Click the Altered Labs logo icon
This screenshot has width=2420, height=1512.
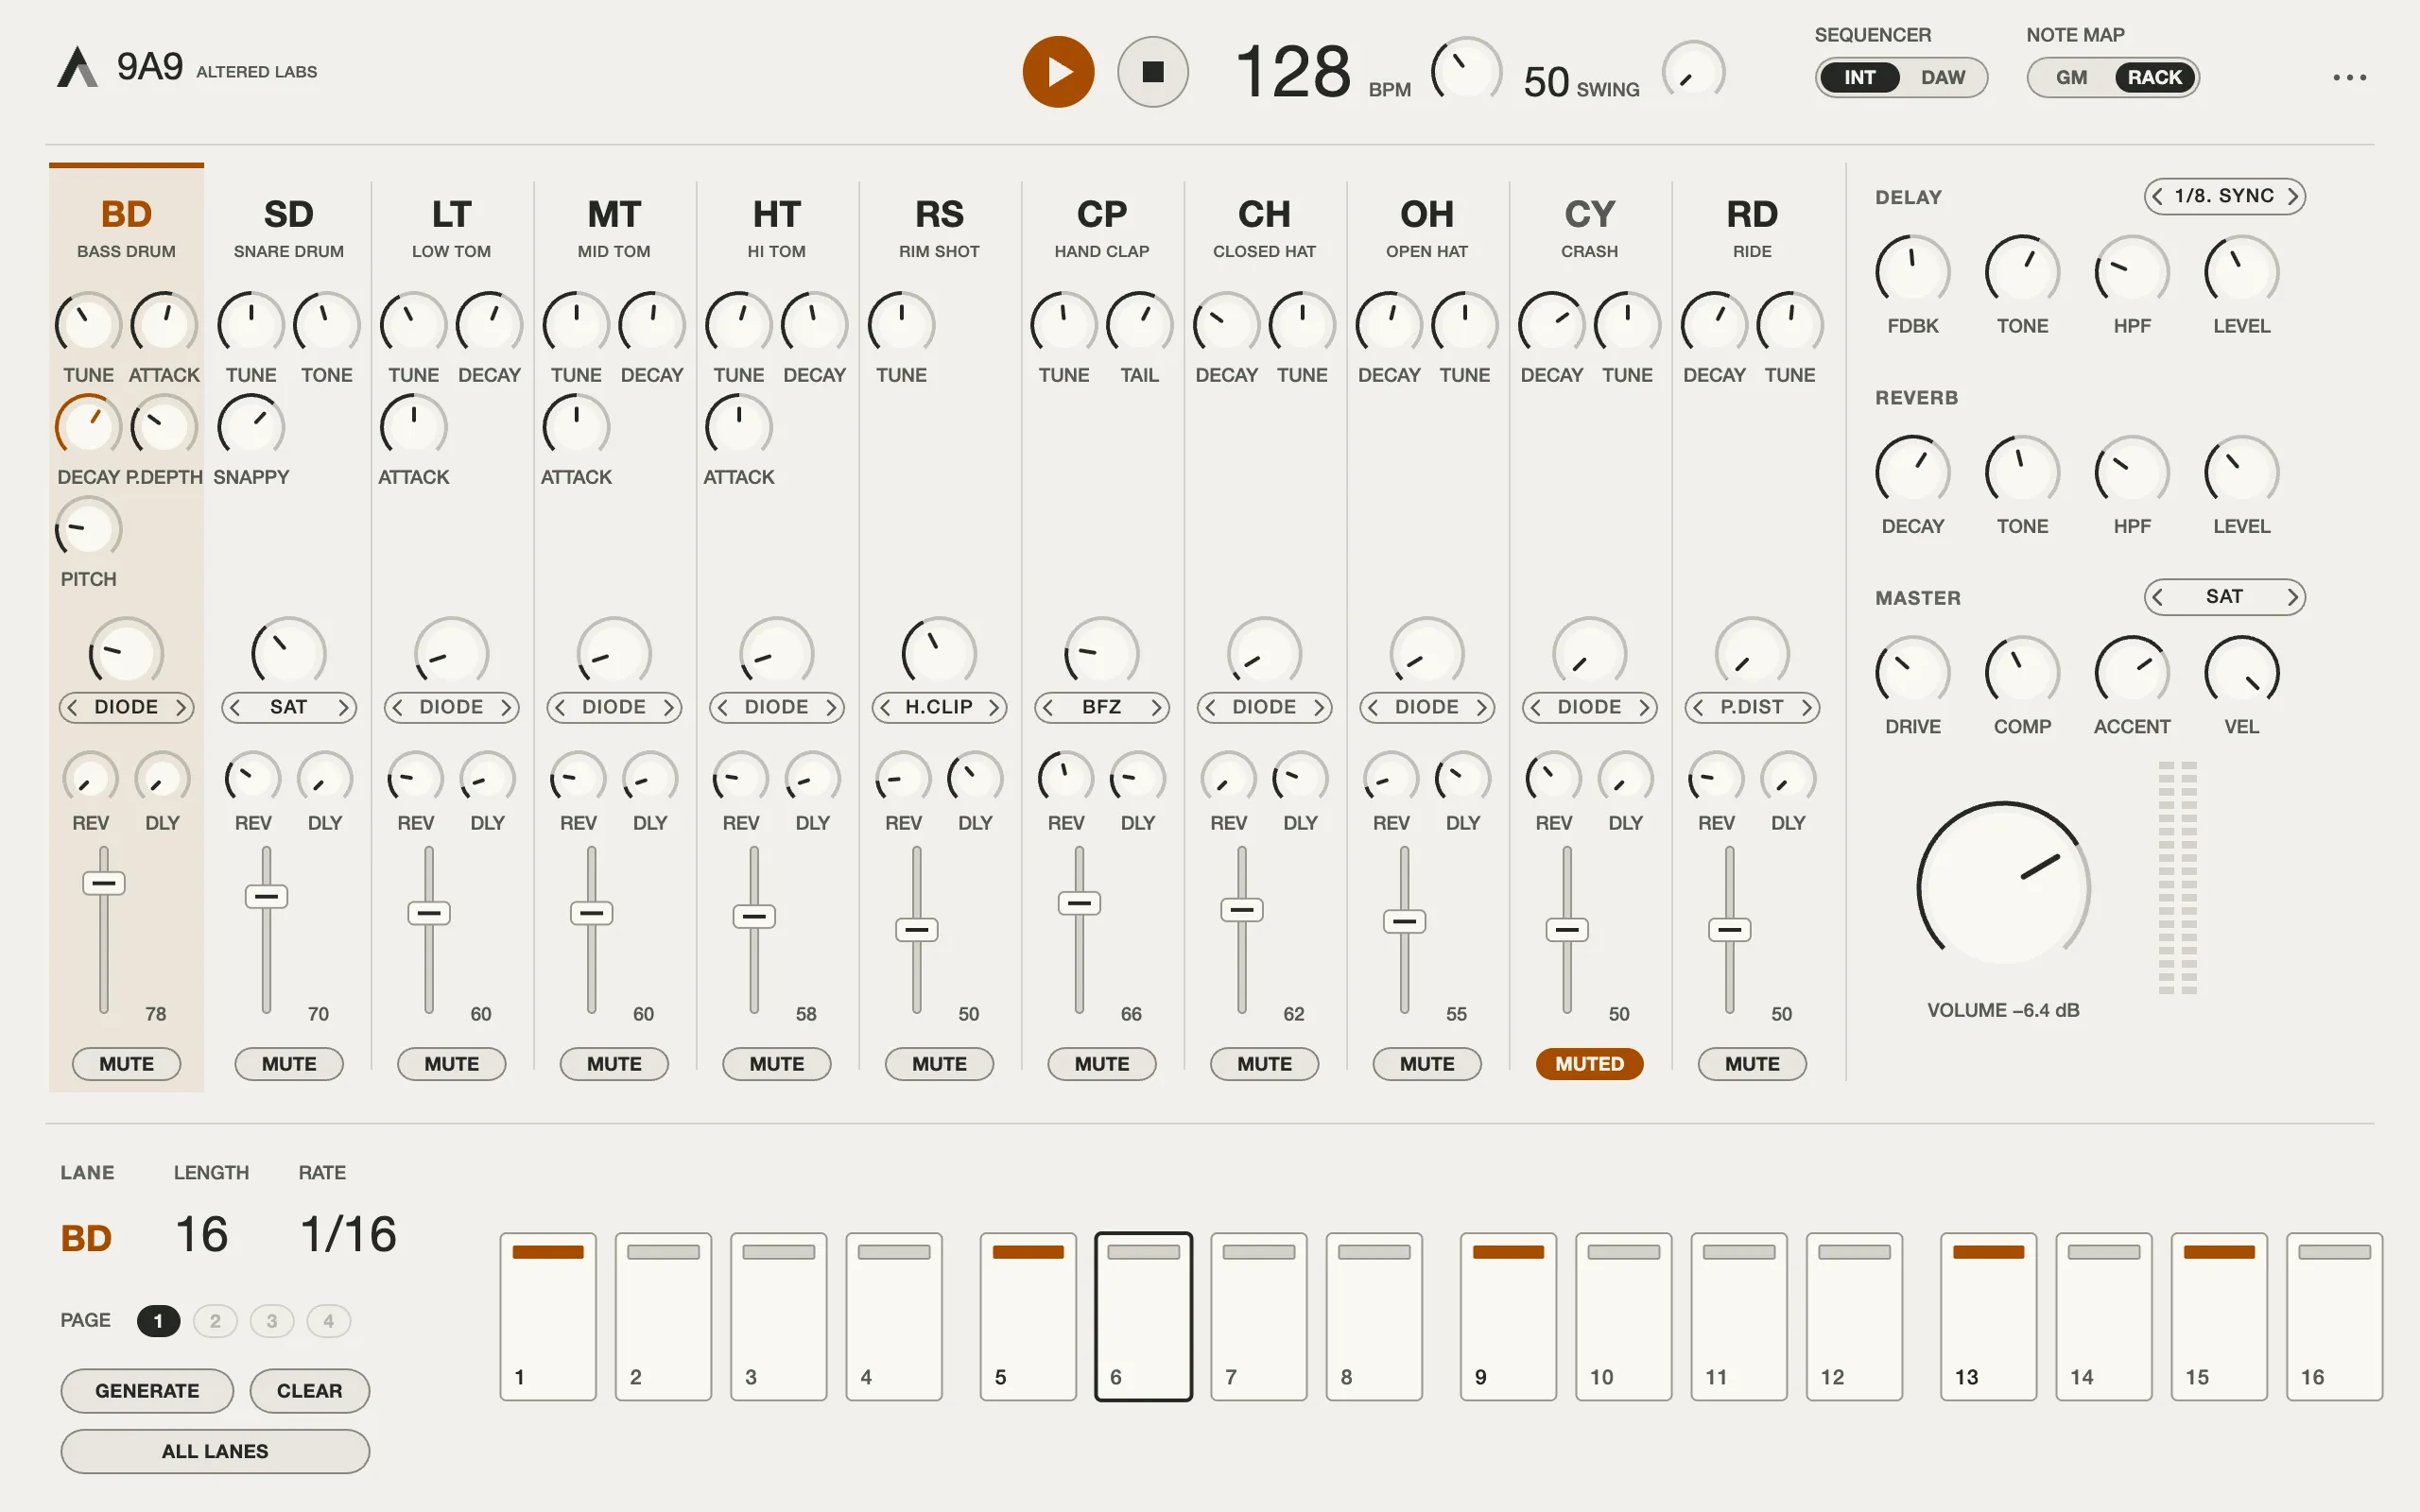(x=77, y=67)
